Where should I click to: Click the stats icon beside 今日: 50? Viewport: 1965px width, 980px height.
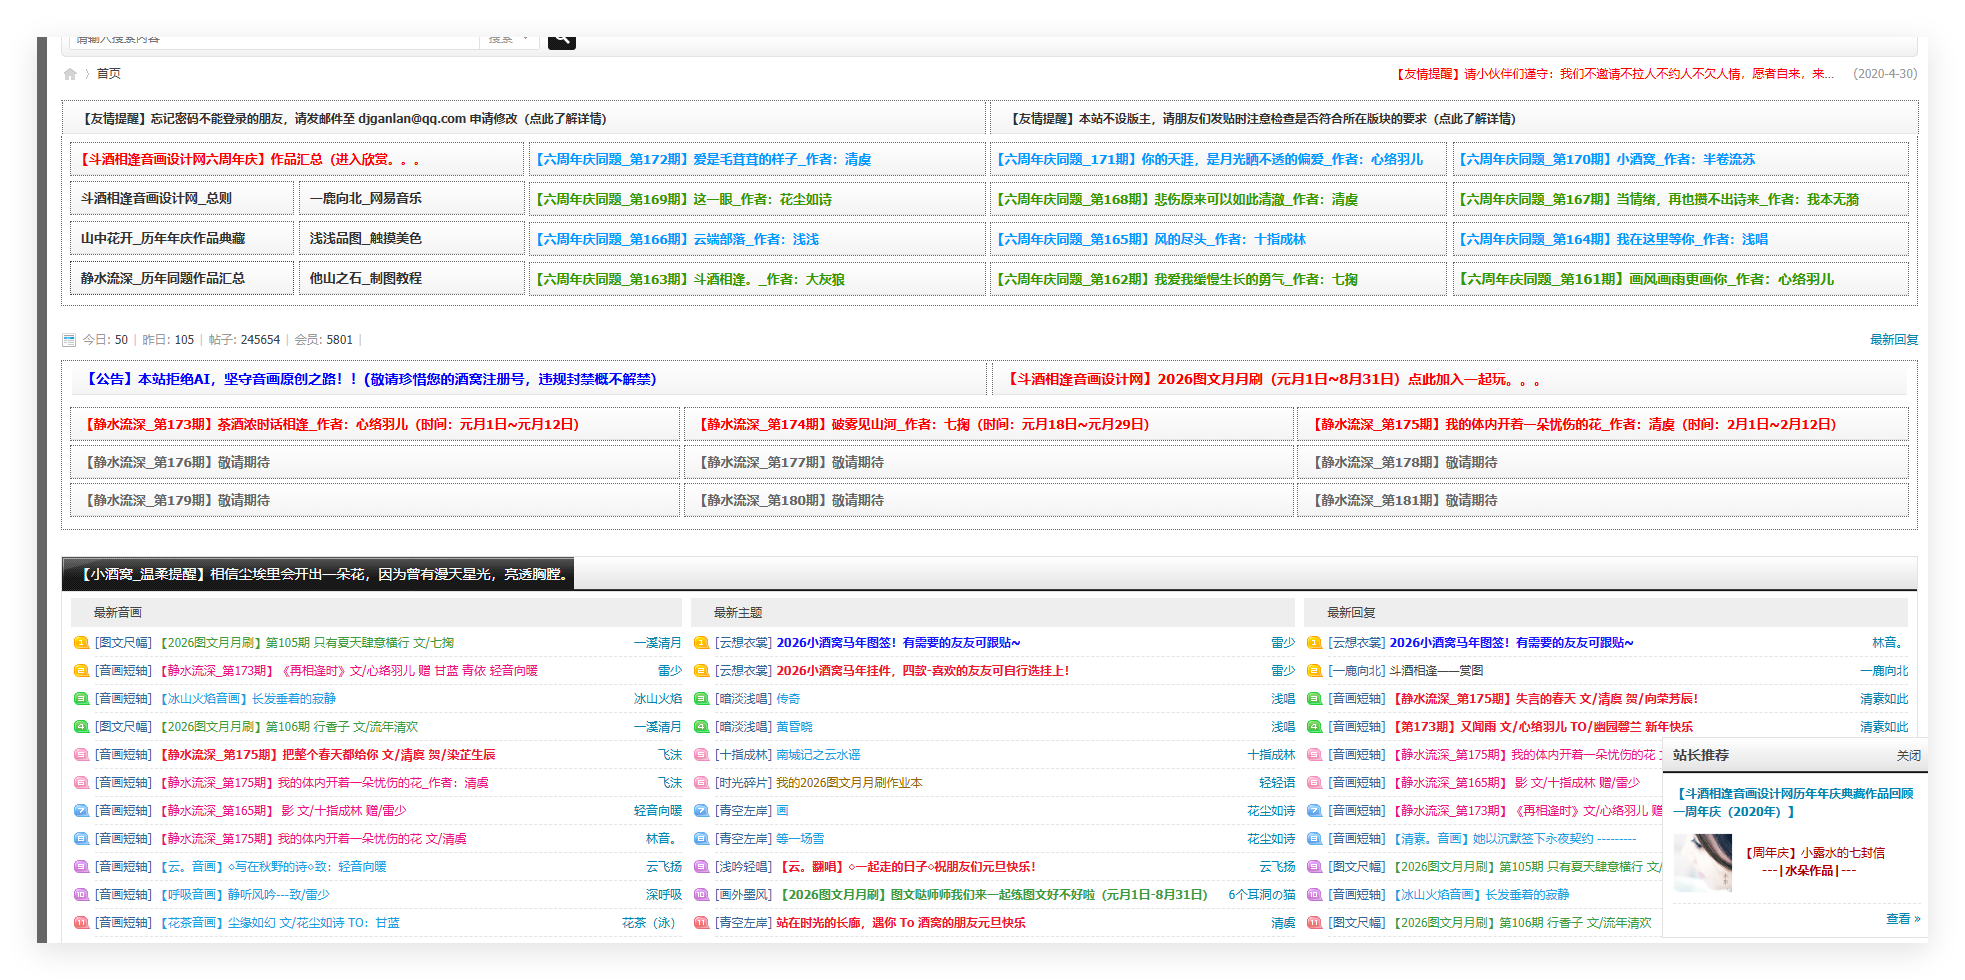point(69,340)
